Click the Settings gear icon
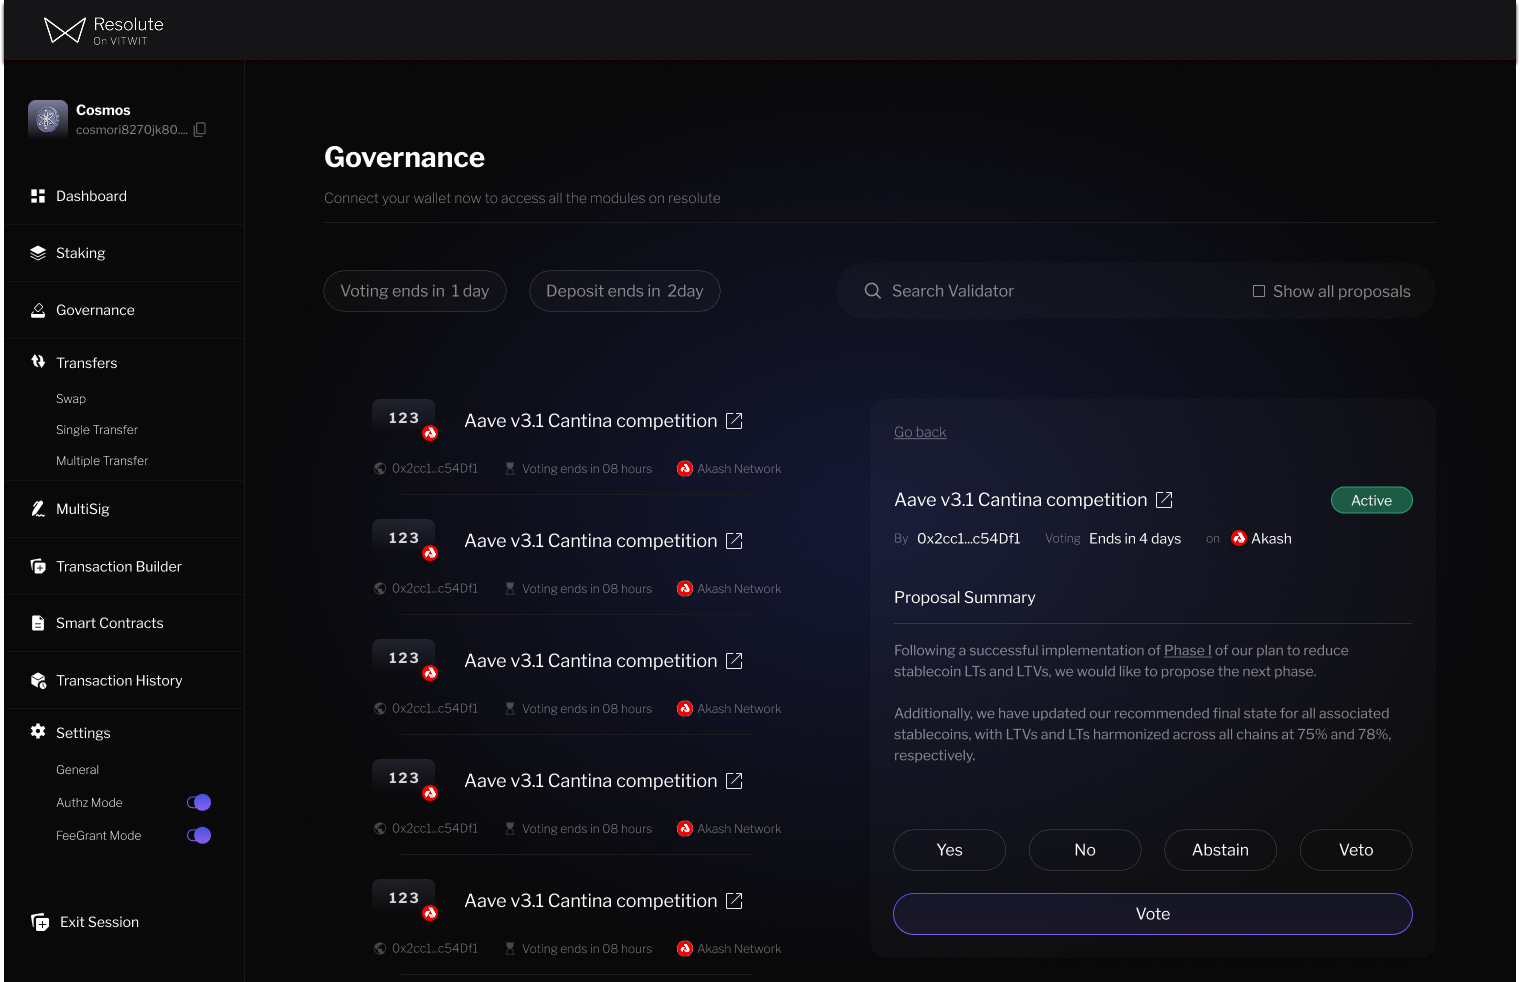Screen dimensions: 1520x982 (x=38, y=731)
